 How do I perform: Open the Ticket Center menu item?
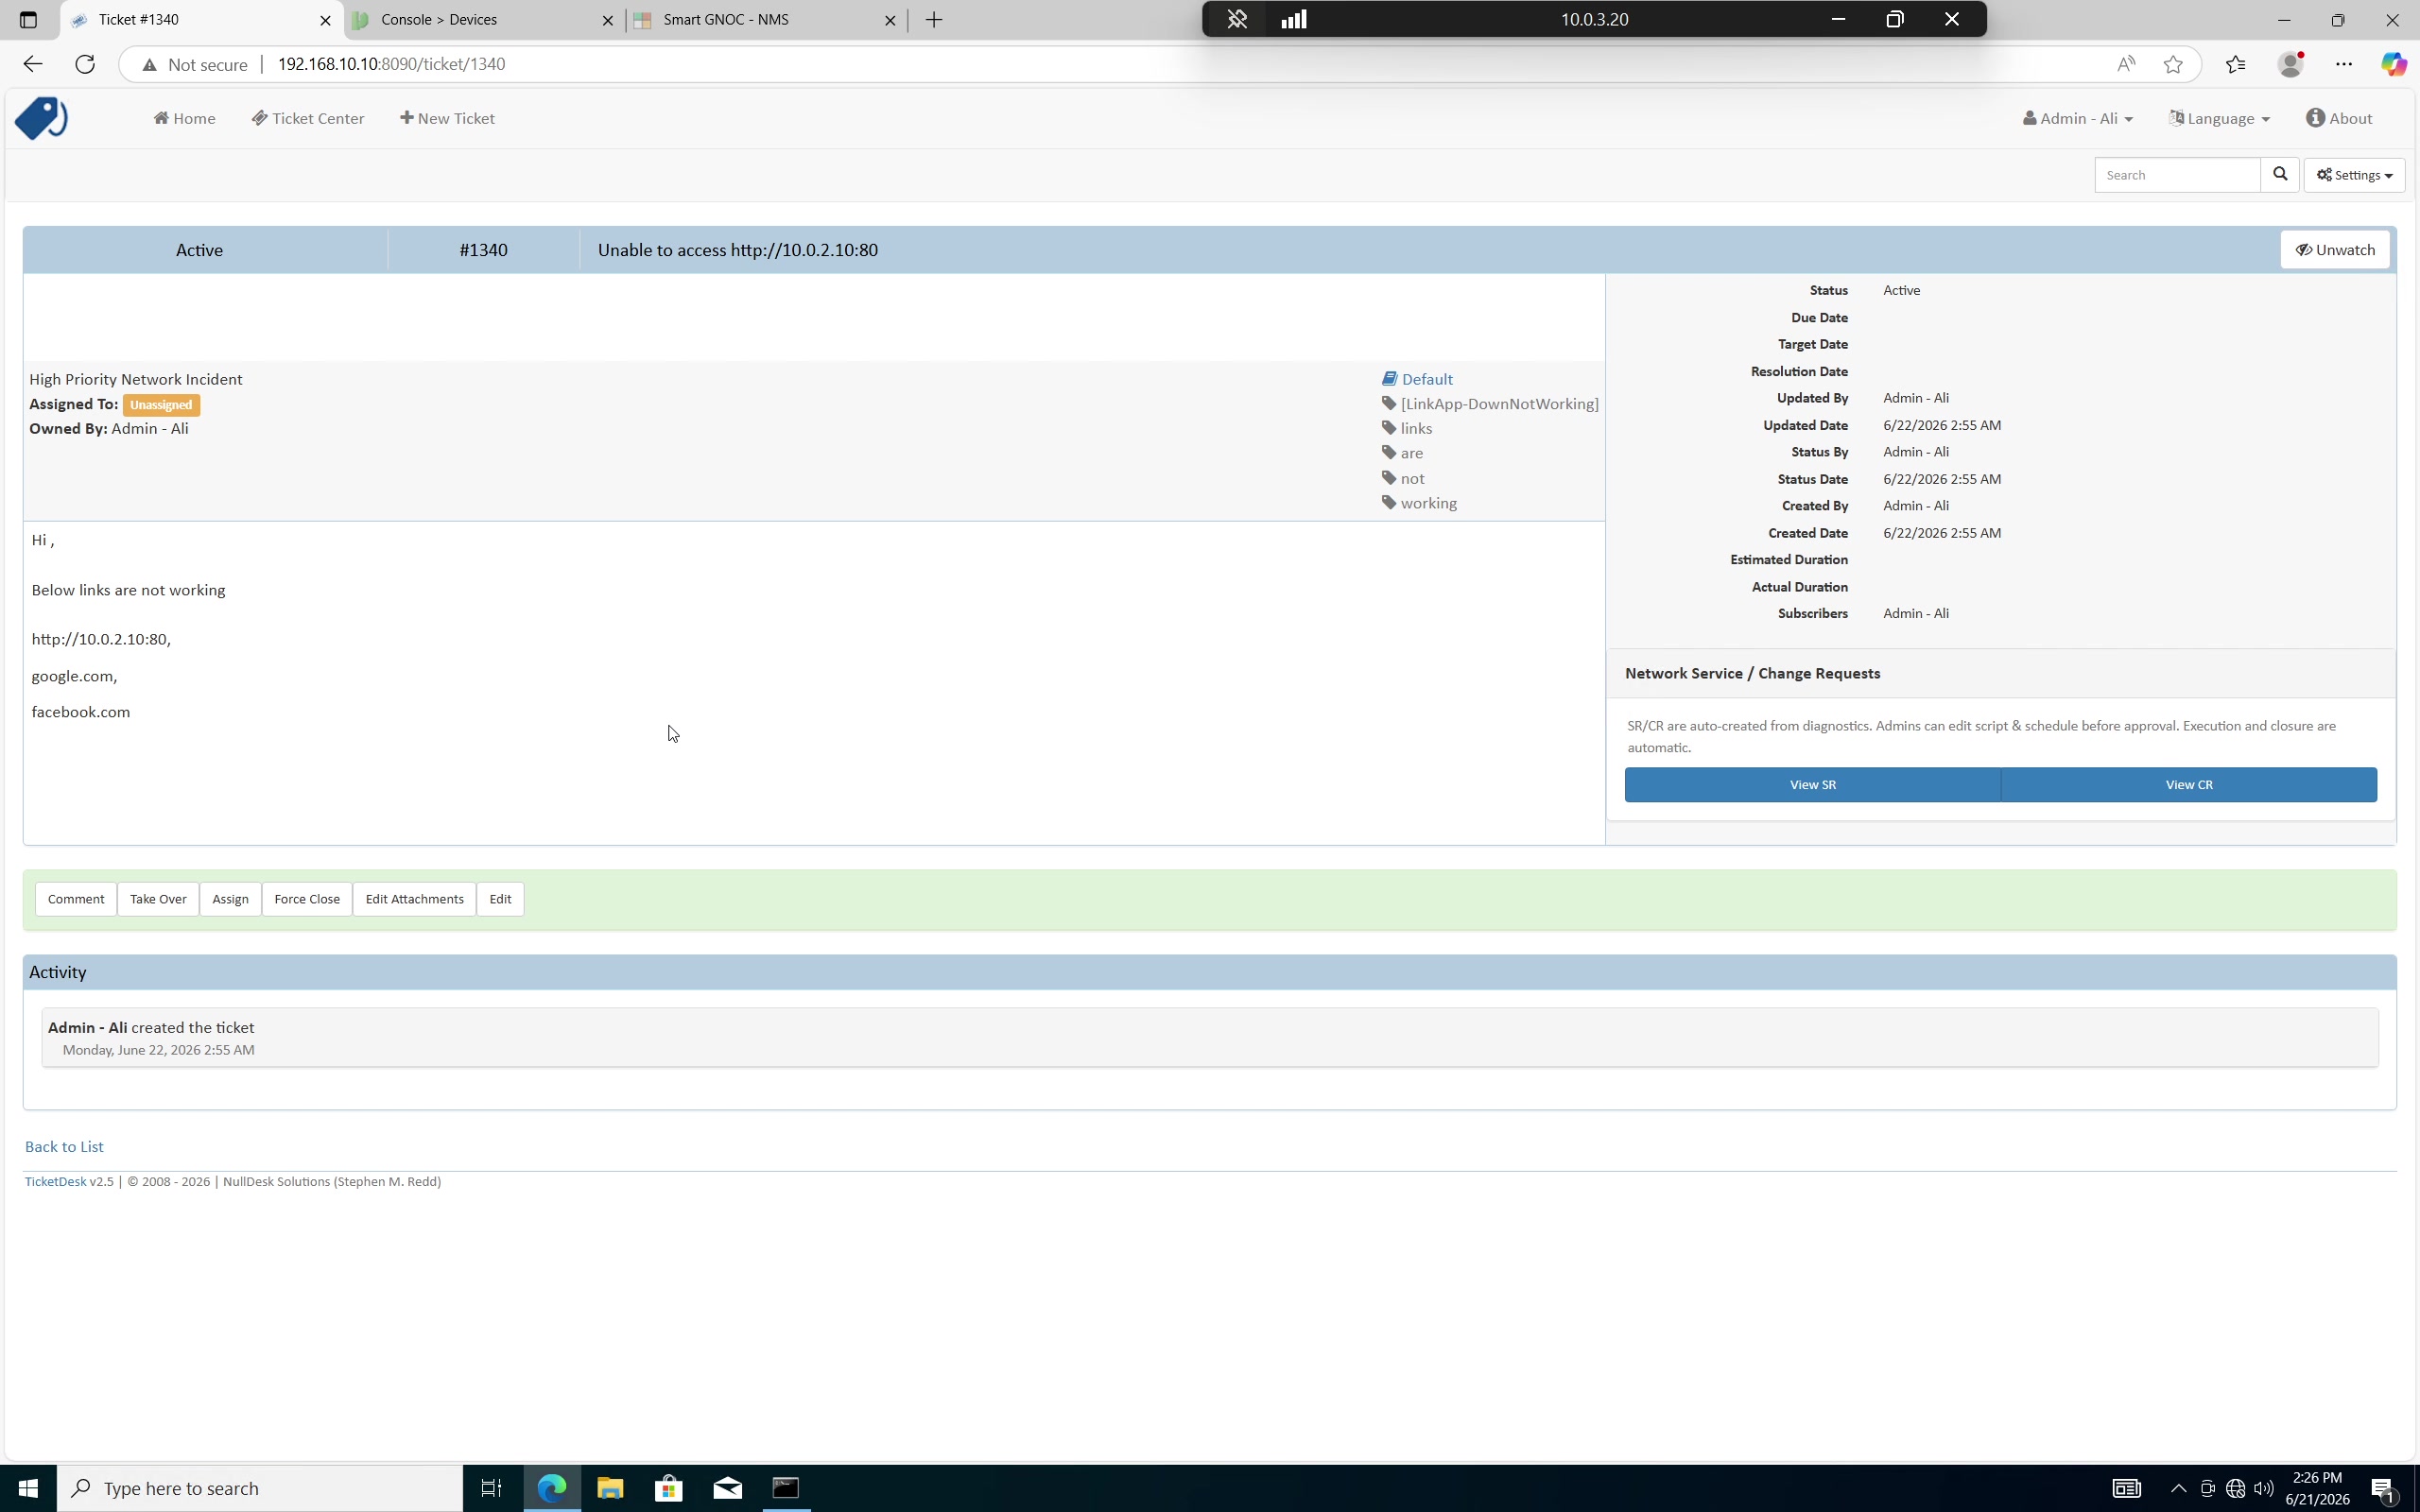point(308,118)
